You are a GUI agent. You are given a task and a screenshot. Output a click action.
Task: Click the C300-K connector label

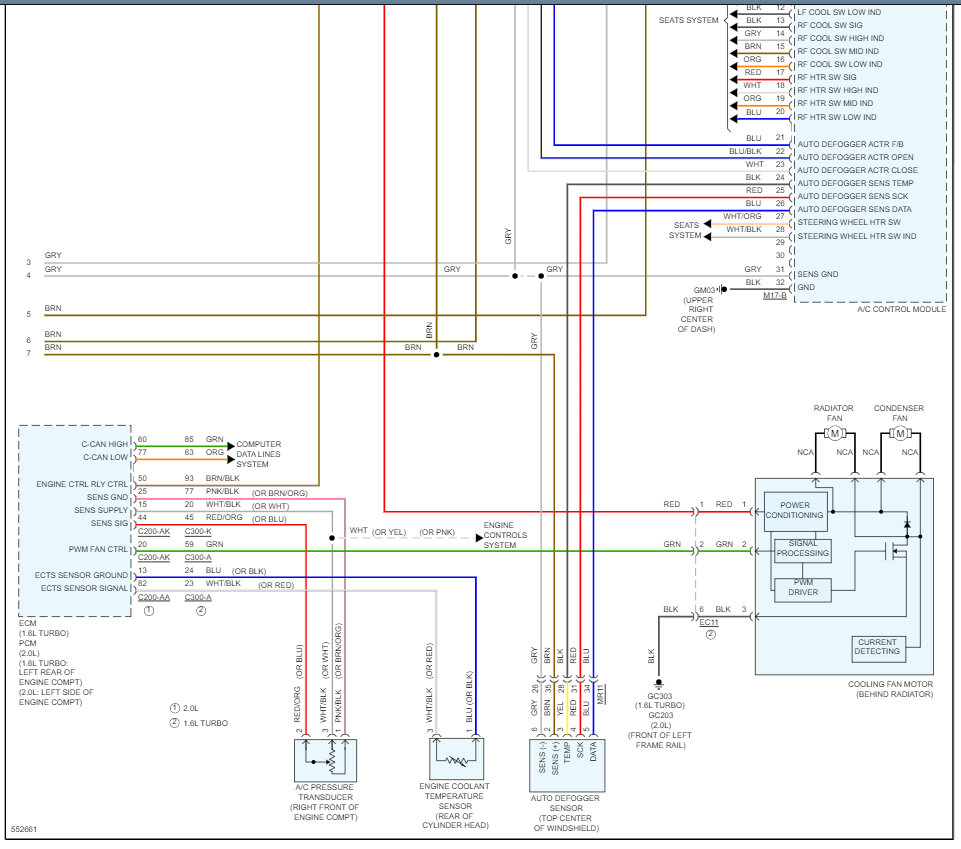[x=198, y=531]
